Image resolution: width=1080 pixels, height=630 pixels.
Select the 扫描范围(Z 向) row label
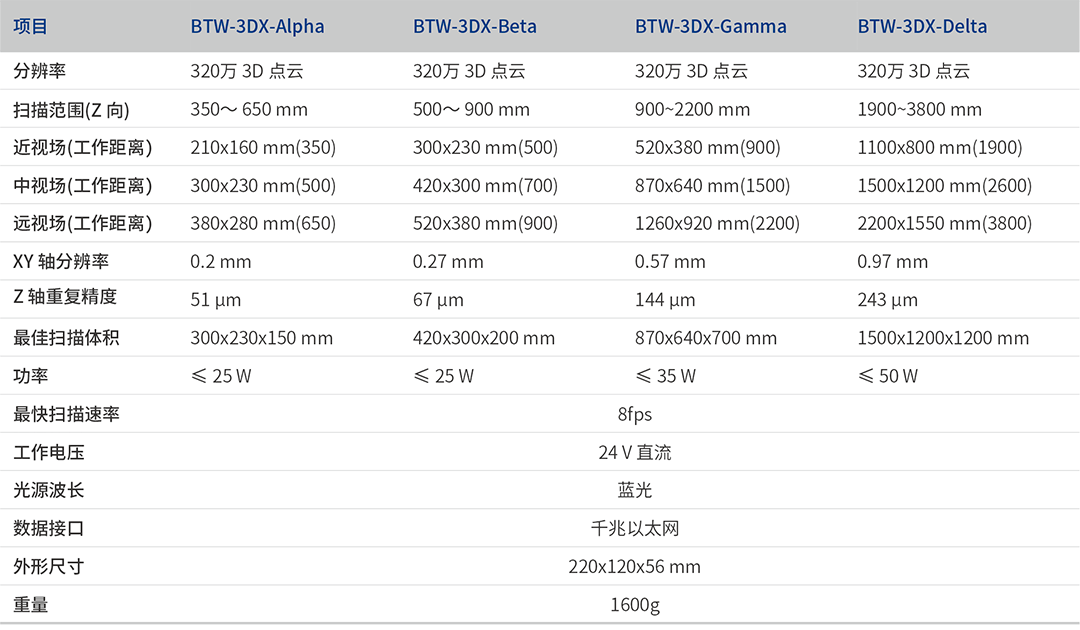[x=71, y=109]
